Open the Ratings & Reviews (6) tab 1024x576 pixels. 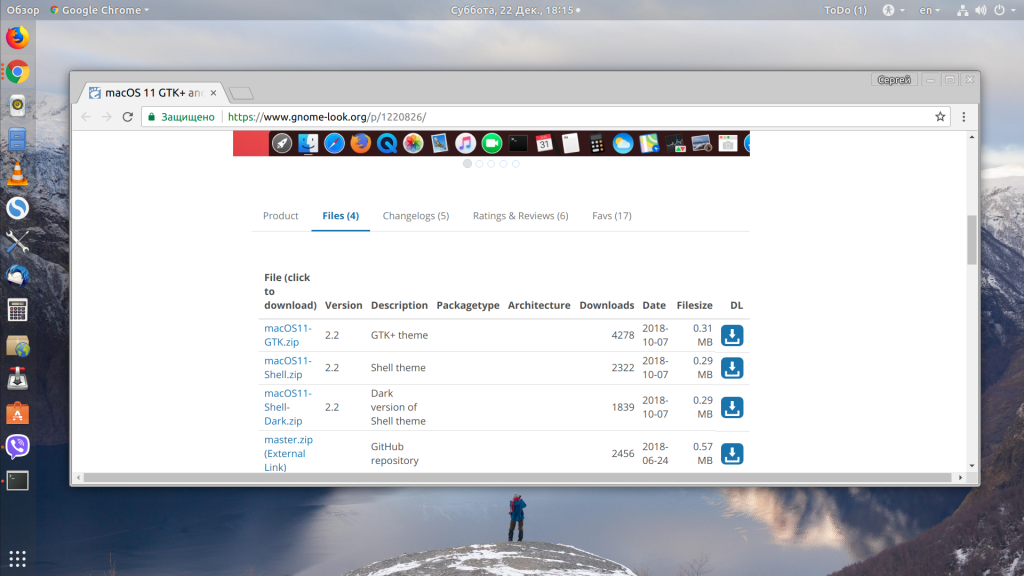coord(520,216)
